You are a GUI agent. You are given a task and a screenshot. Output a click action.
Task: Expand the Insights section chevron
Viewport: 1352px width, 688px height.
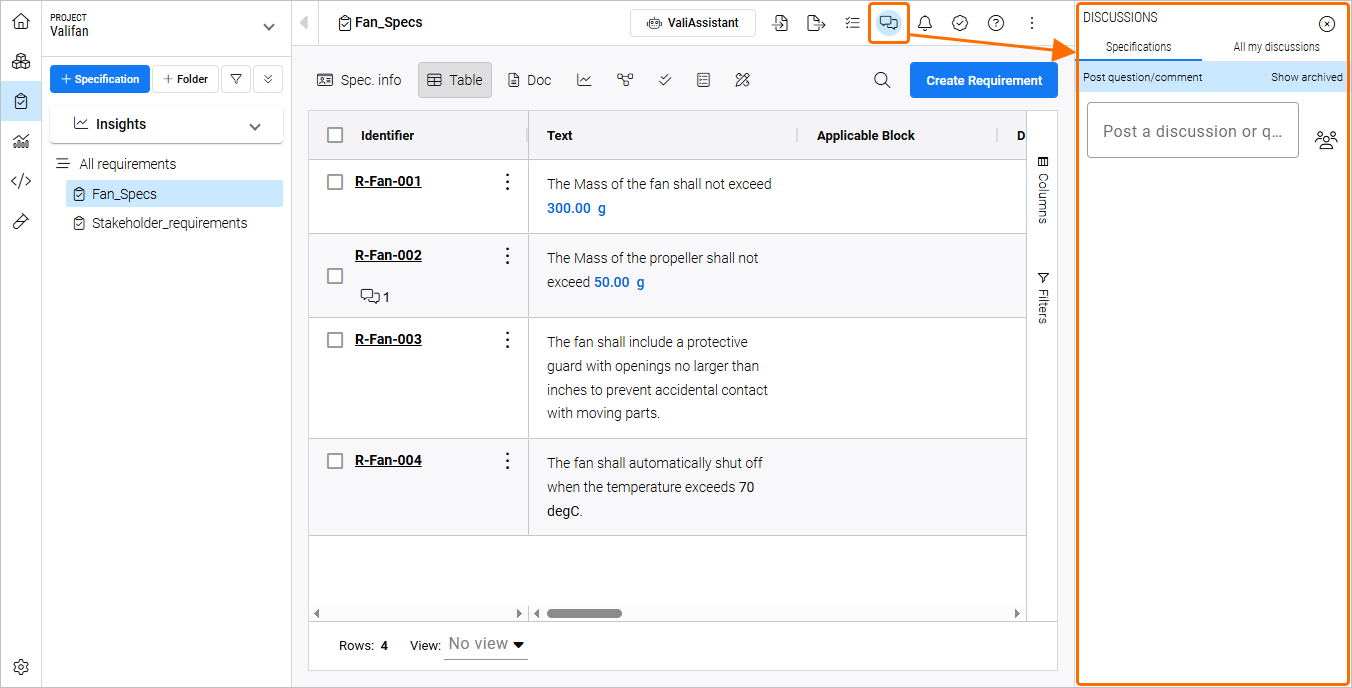pyautogui.click(x=255, y=126)
